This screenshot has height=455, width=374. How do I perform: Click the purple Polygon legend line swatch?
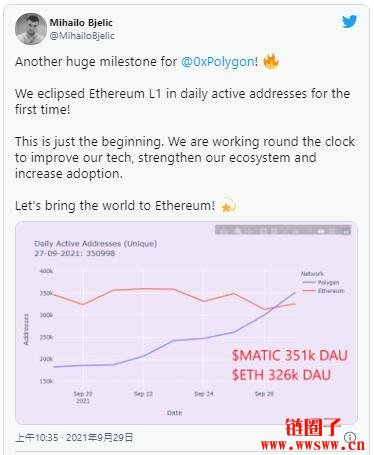pyautogui.click(x=309, y=282)
